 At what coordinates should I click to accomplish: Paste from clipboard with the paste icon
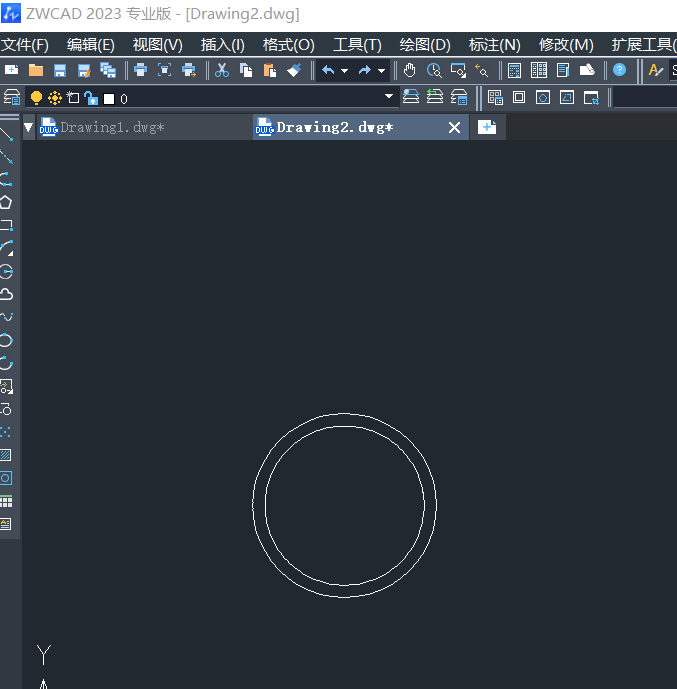270,70
